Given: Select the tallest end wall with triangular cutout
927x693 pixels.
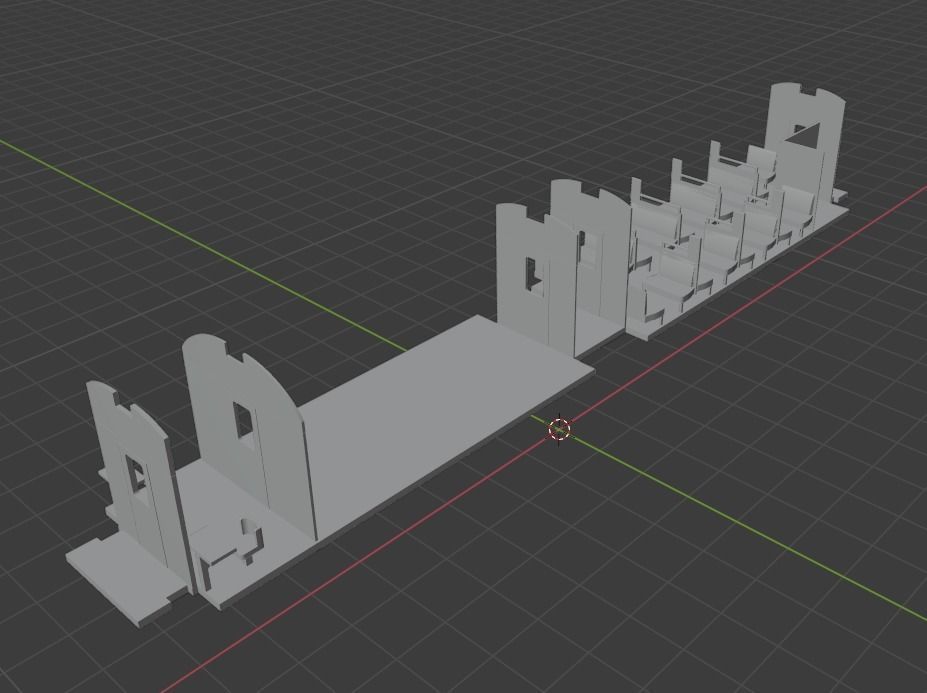Looking at the screenshot, I should [805, 144].
